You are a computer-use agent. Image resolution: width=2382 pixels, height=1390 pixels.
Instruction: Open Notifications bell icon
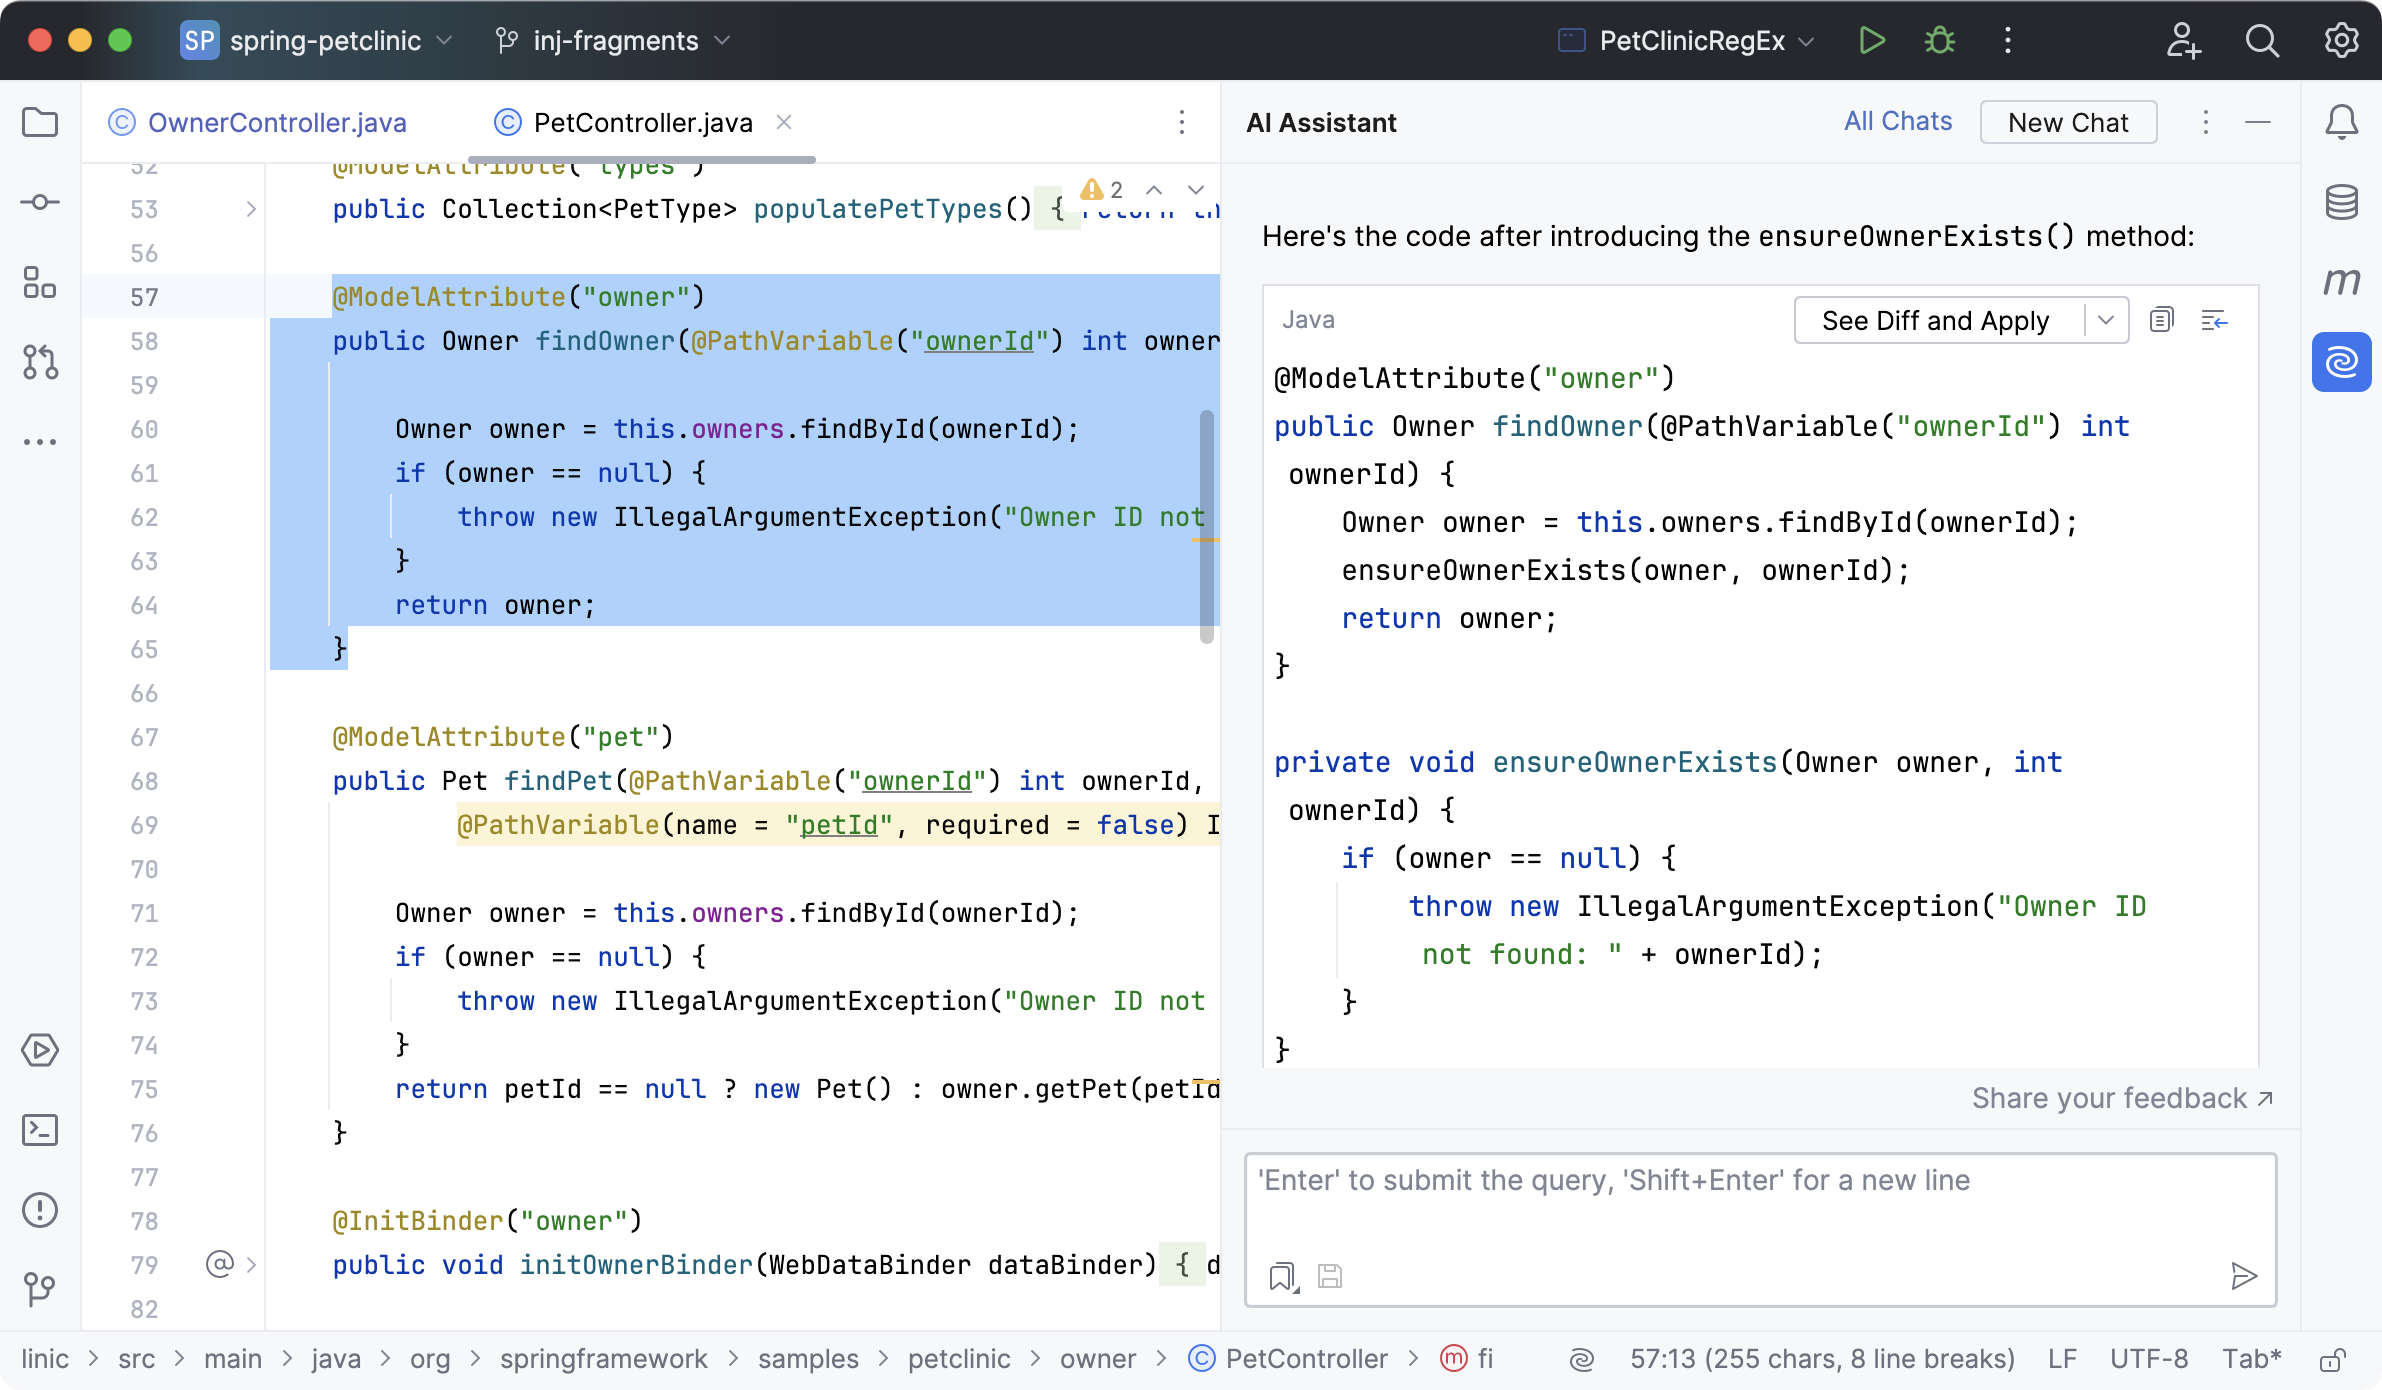click(x=2341, y=122)
